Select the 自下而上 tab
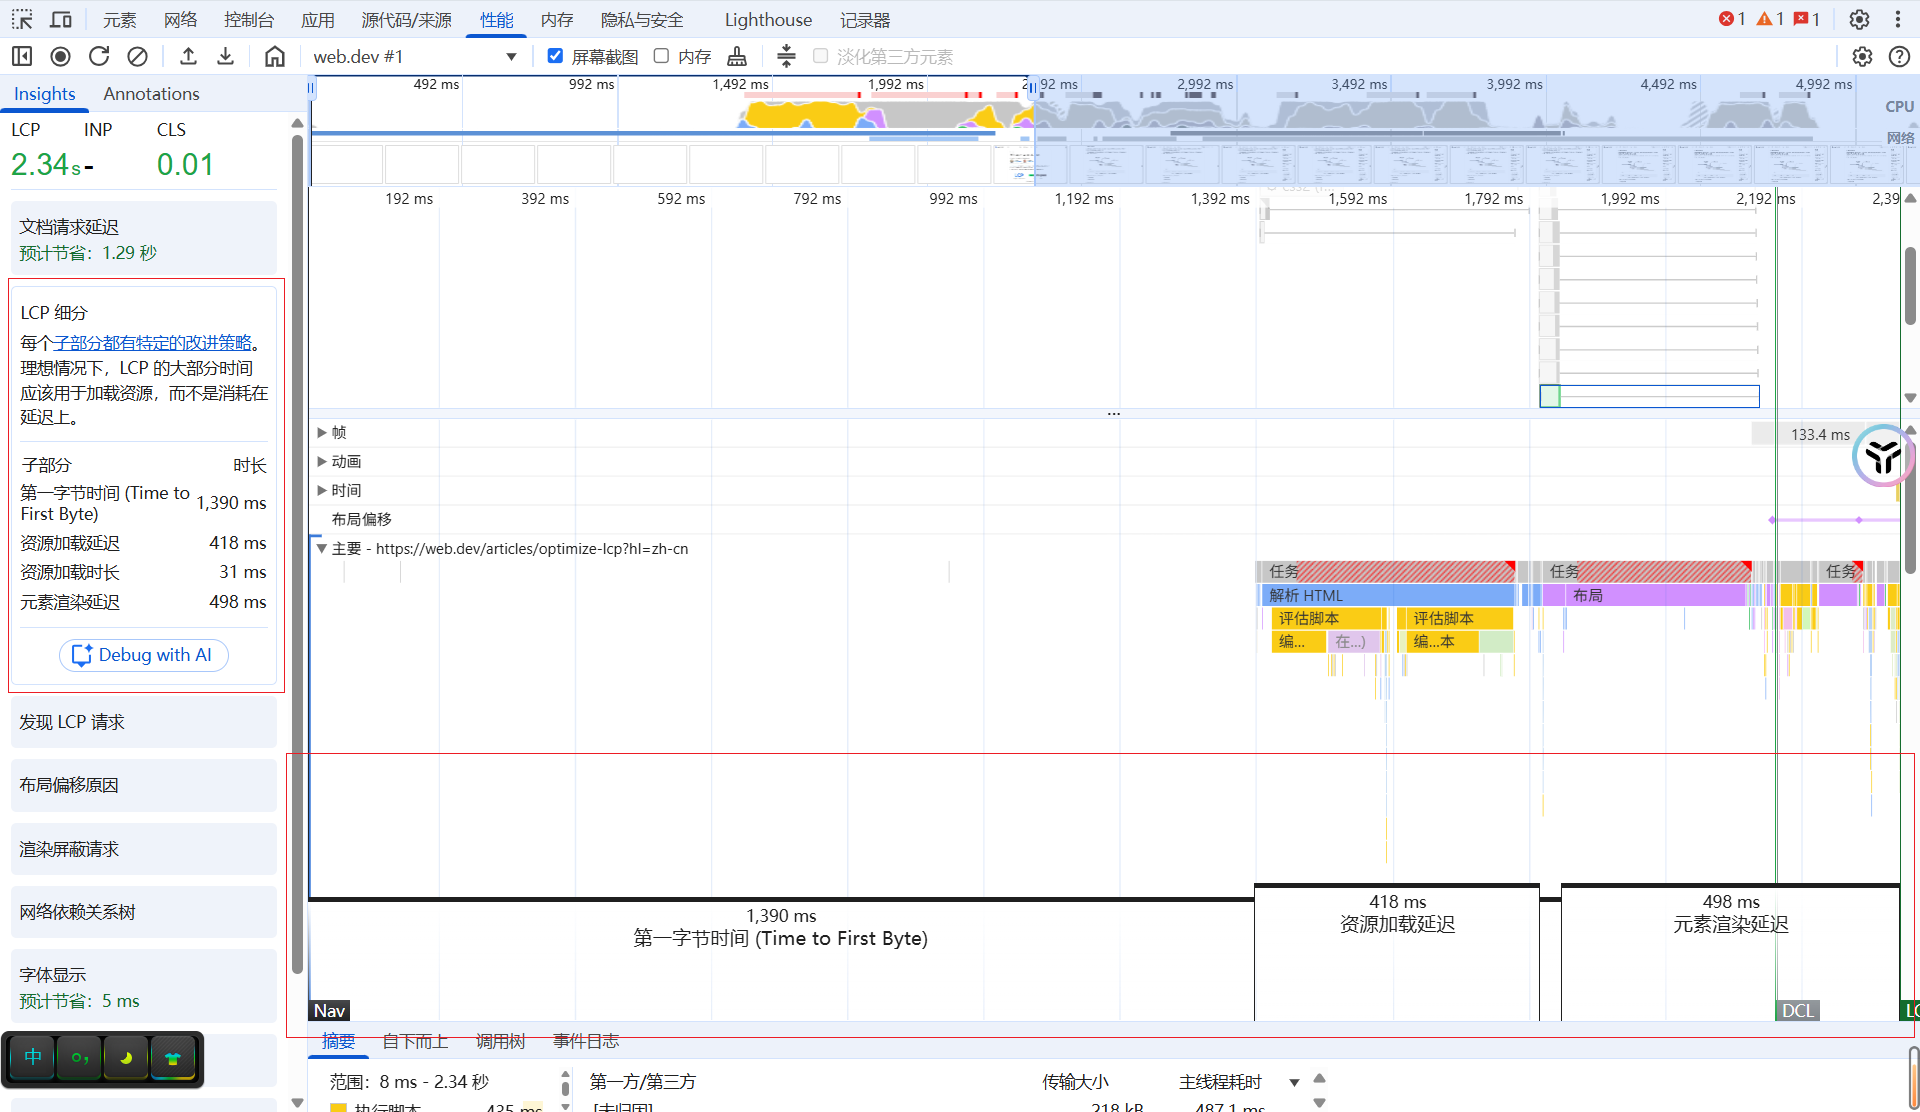1920x1112 pixels. [x=414, y=1042]
